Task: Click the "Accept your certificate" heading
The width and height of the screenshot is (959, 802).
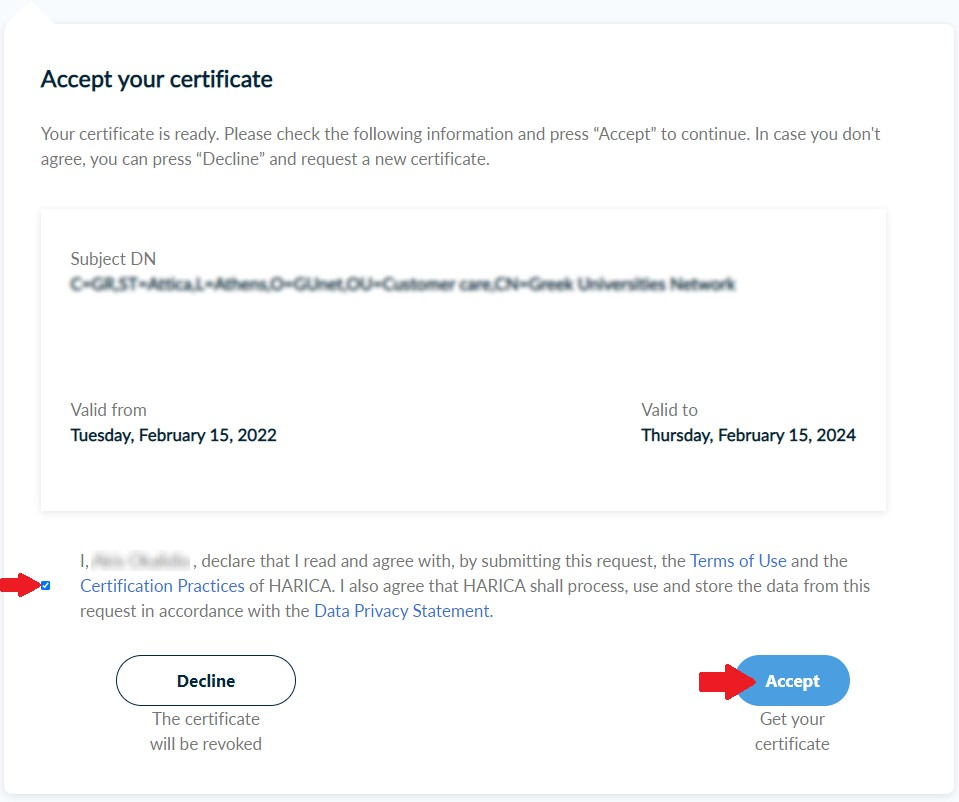Action: pyautogui.click(x=157, y=80)
